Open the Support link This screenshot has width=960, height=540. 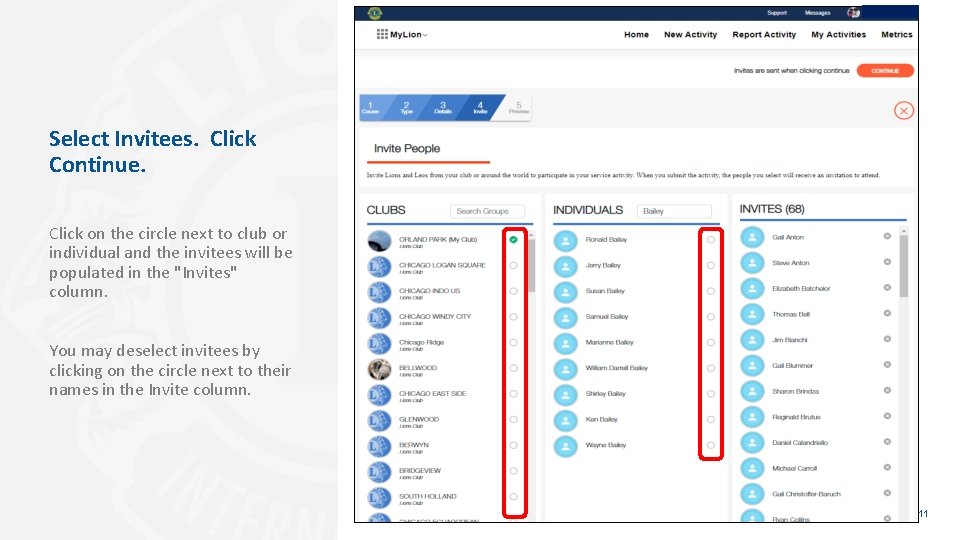(x=777, y=13)
